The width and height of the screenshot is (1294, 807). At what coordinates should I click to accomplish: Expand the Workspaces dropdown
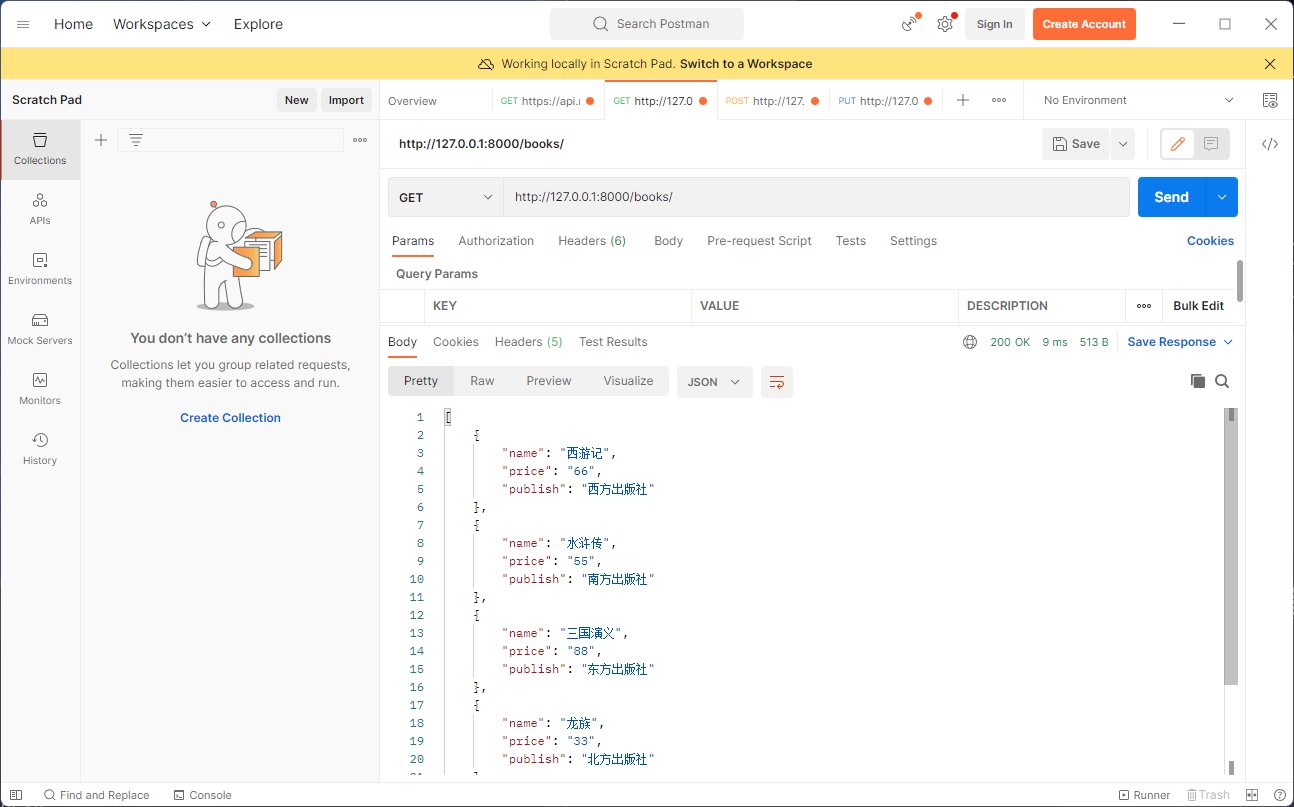pyautogui.click(x=162, y=24)
